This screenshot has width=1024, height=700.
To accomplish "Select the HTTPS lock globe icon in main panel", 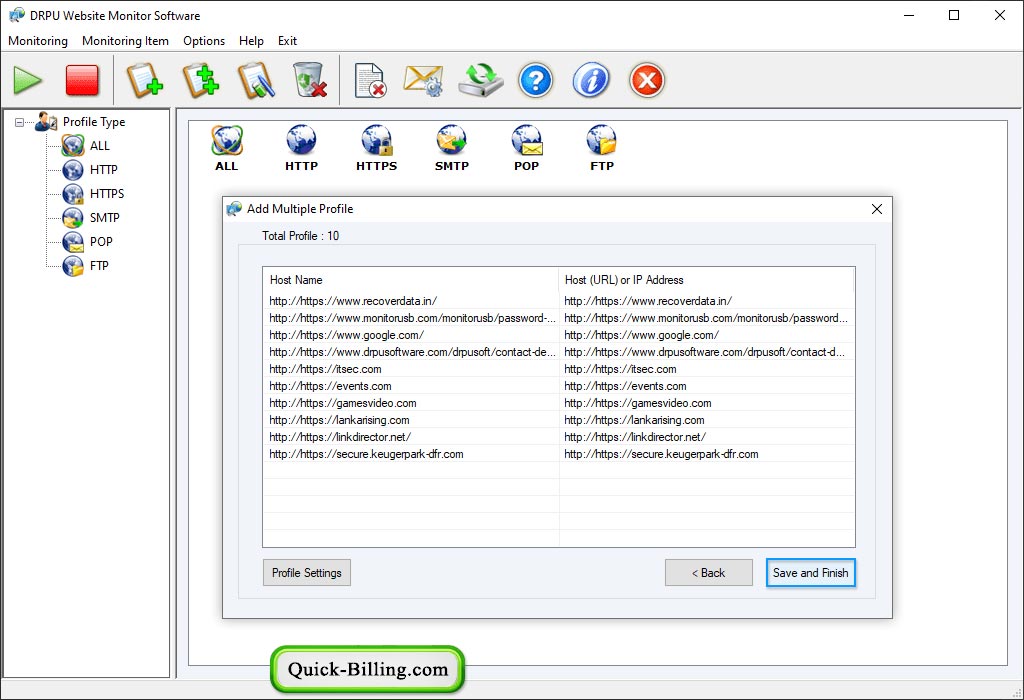I will click(x=376, y=148).
